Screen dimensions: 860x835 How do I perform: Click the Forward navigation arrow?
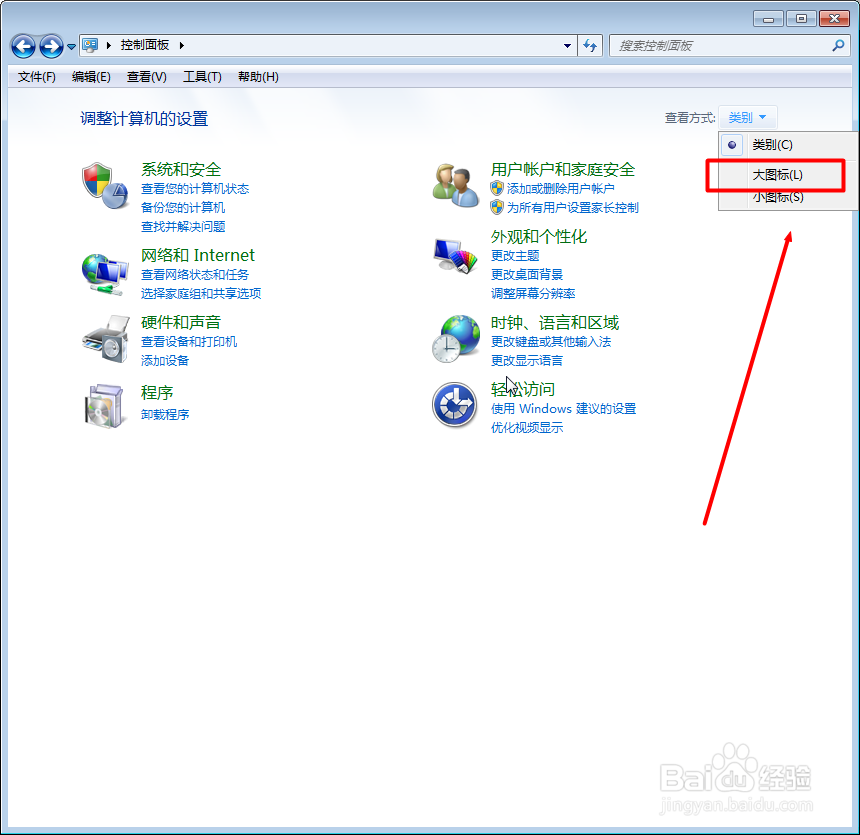click(x=51, y=46)
